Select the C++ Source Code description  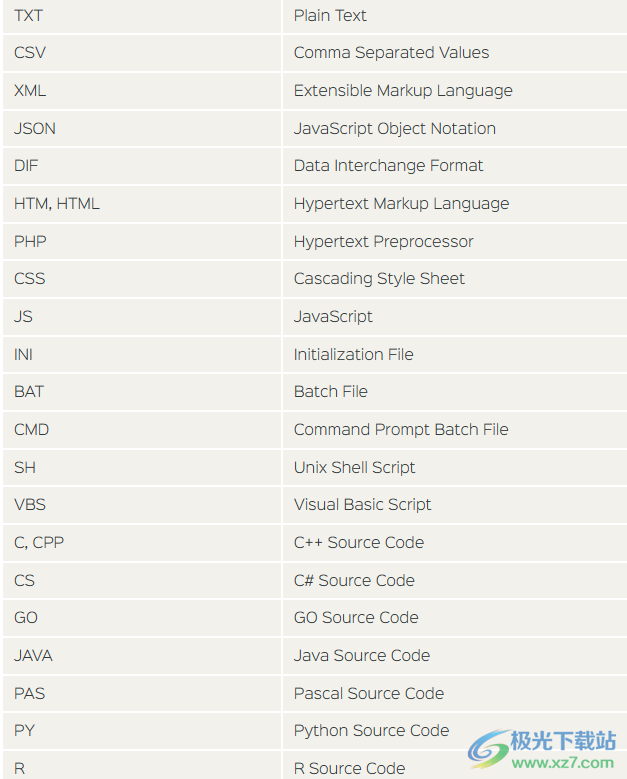pos(359,543)
